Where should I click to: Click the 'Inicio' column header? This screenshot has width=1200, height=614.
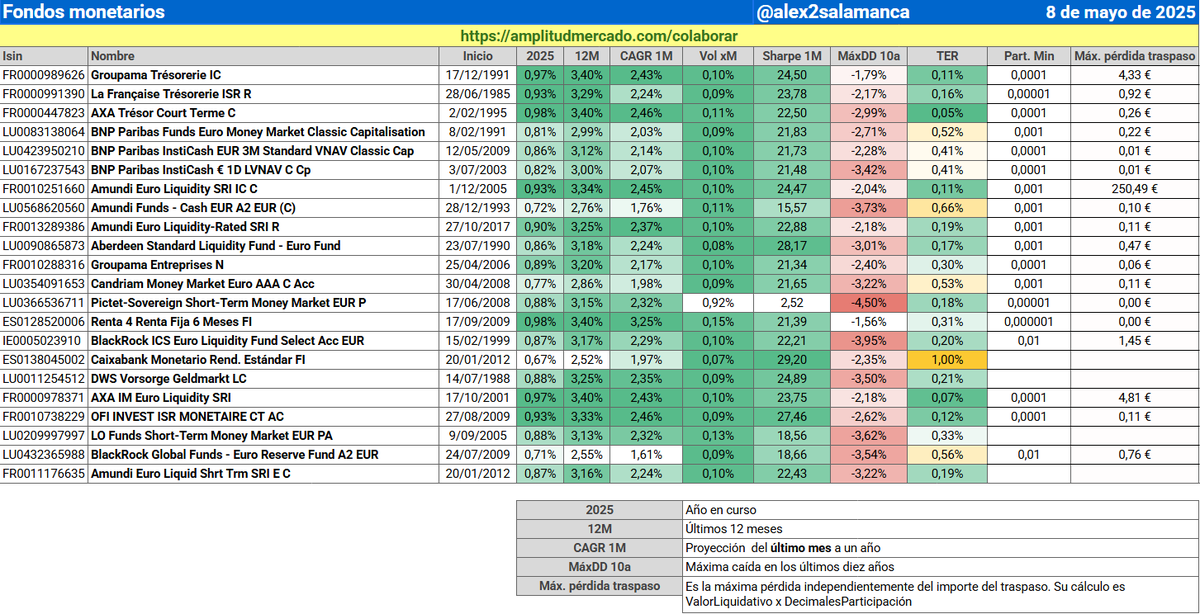coord(478,56)
